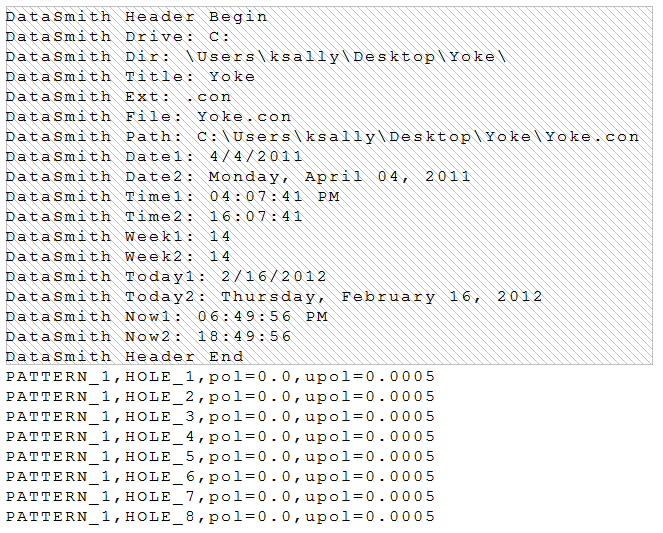Click the 'DataSmith Title: Yoke' line
The width and height of the screenshot is (663, 533).
click(x=130, y=76)
